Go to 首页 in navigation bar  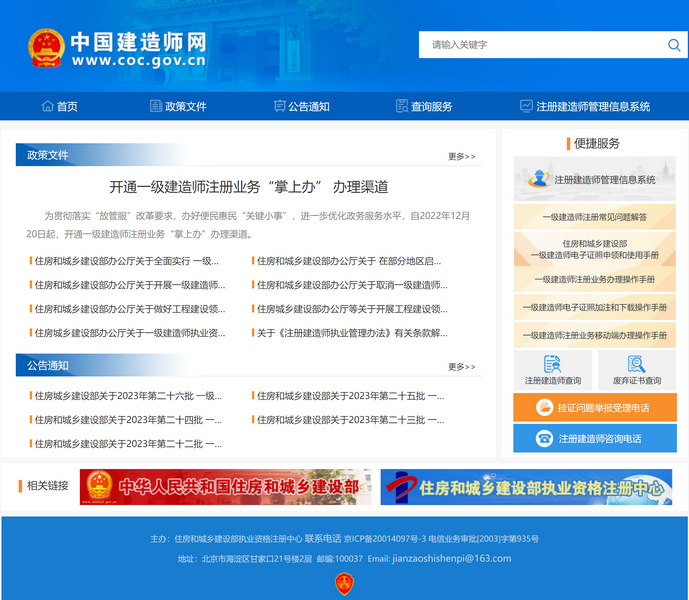(x=59, y=106)
